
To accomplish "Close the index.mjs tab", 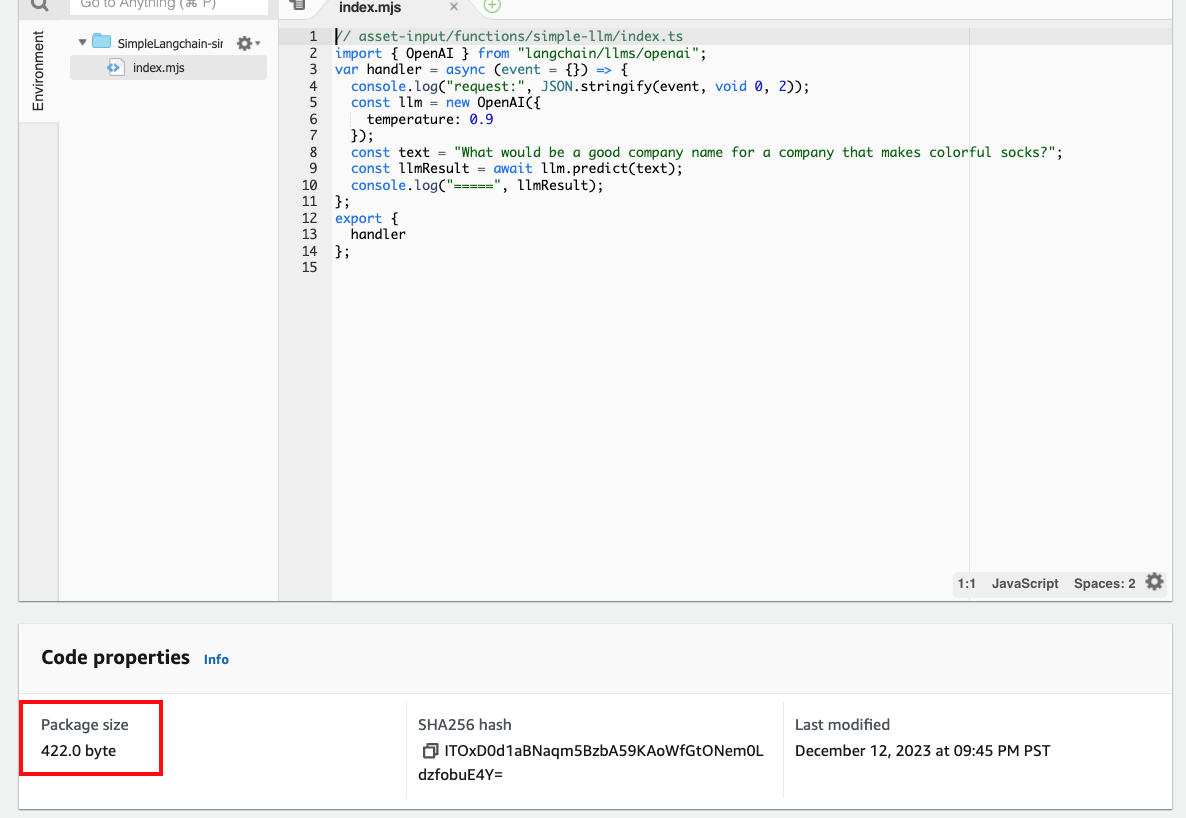I will [454, 7].
